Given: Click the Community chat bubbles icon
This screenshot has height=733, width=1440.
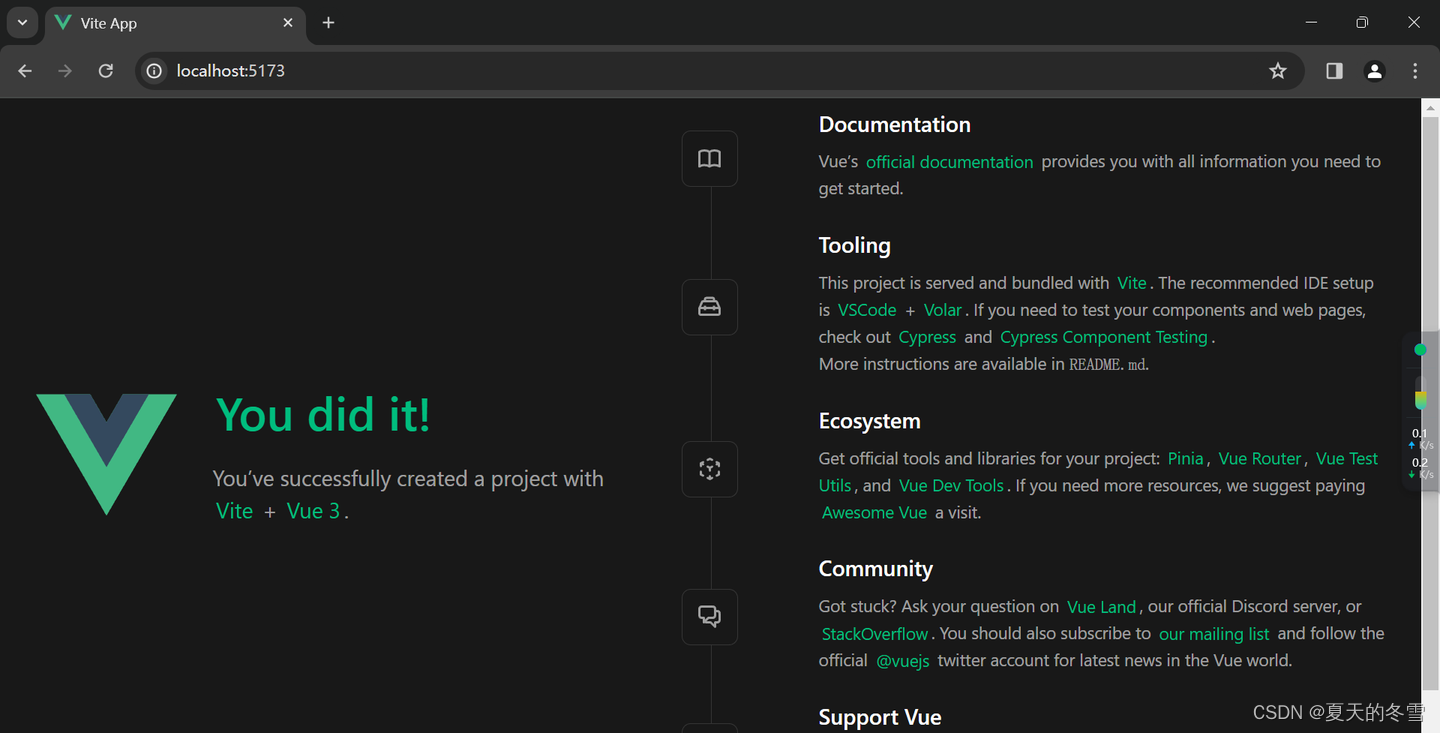Looking at the screenshot, I should click(x=709, y=616).
